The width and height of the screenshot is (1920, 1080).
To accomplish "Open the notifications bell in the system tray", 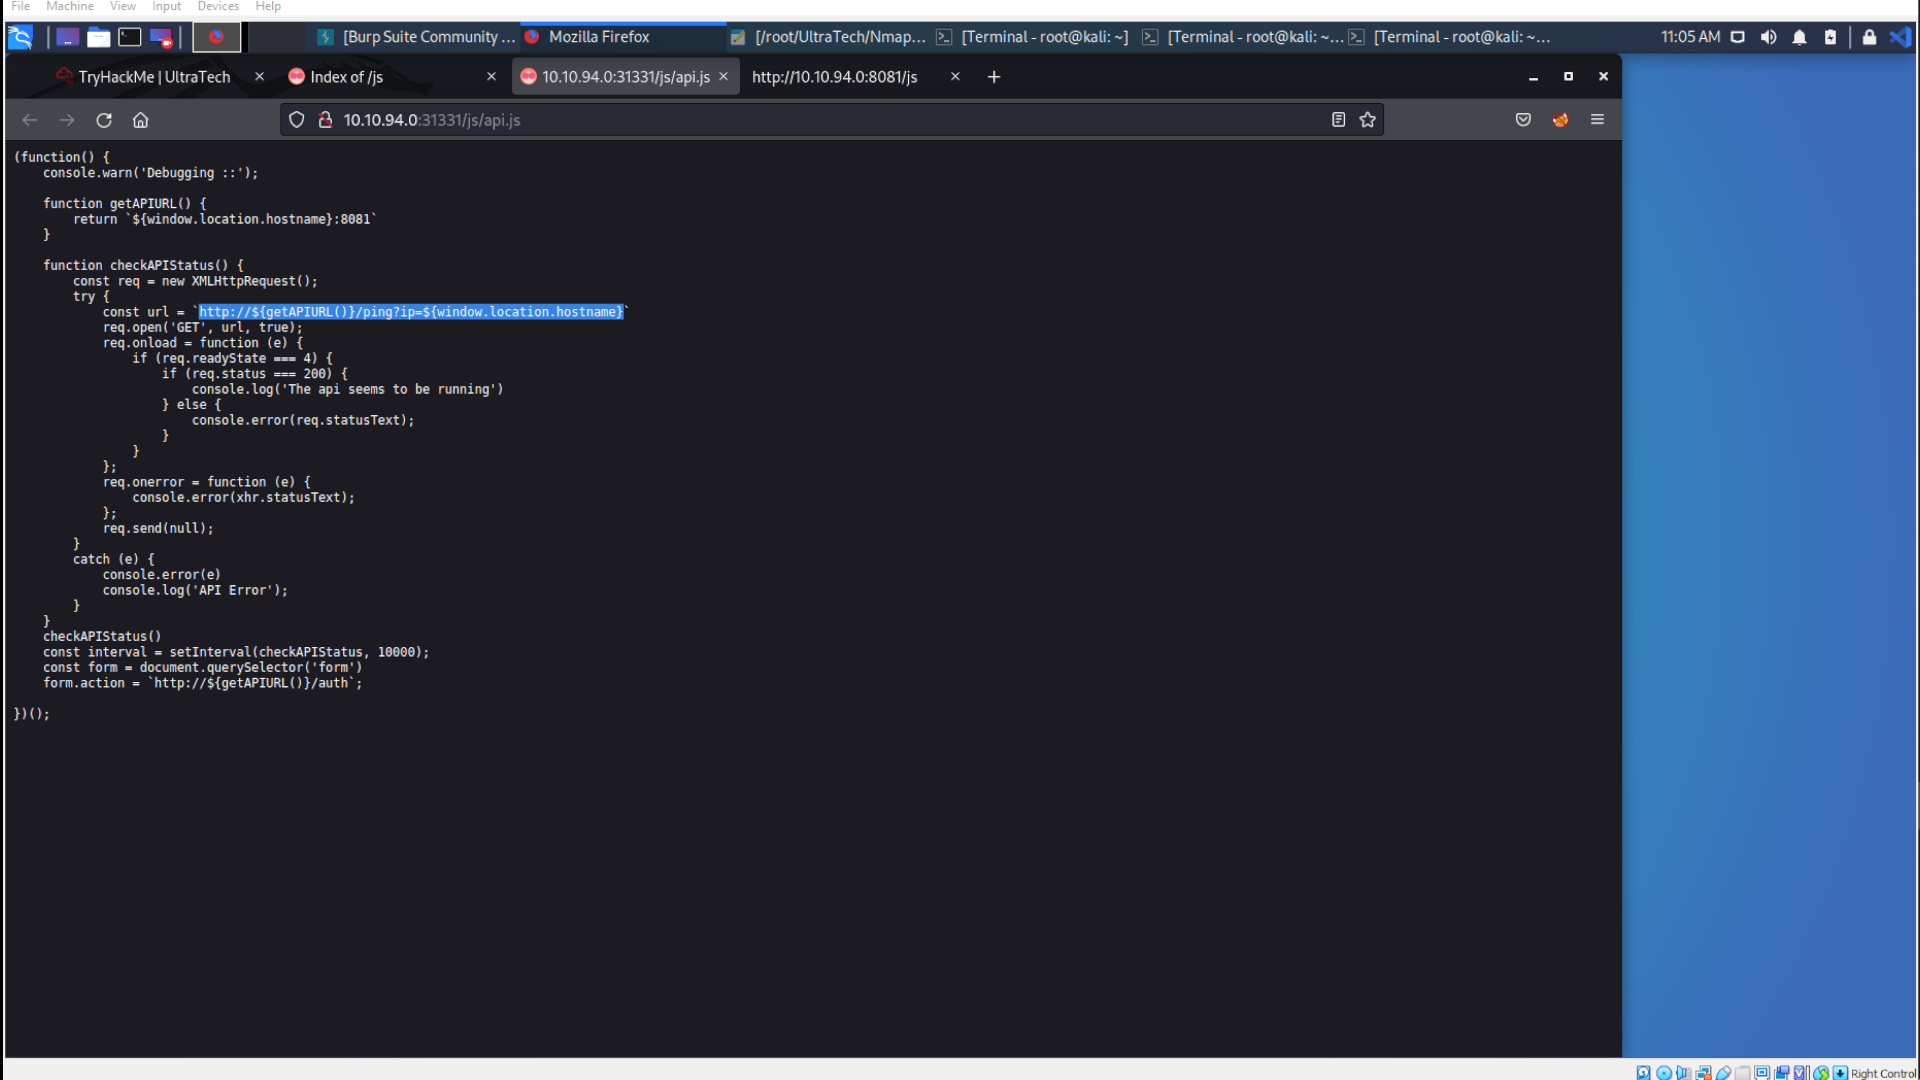I will (x=1800, y=37).
